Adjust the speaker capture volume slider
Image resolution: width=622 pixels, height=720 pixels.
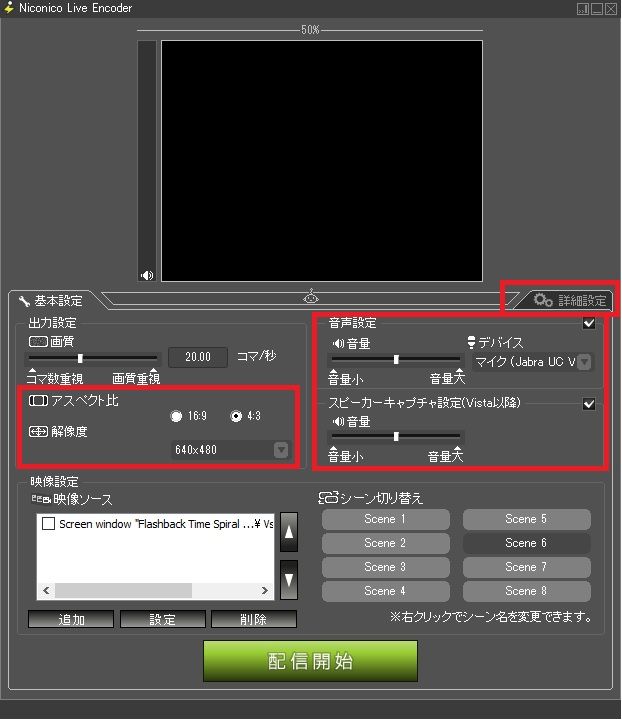click(396, 436)
